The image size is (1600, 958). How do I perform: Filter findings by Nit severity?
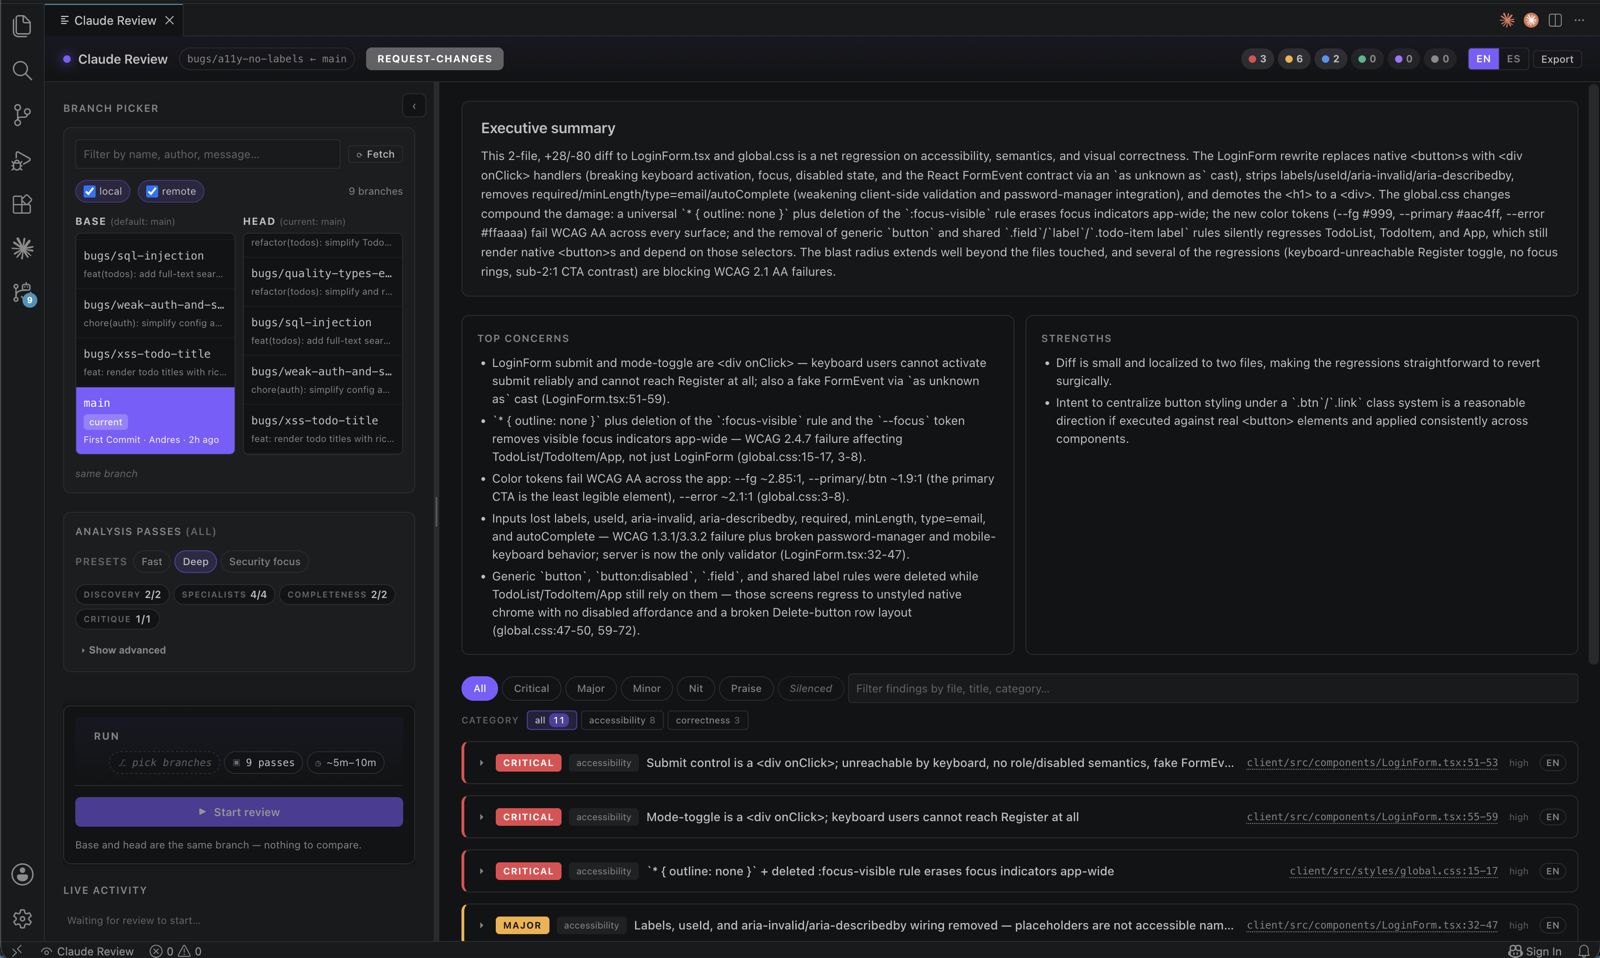696,689
